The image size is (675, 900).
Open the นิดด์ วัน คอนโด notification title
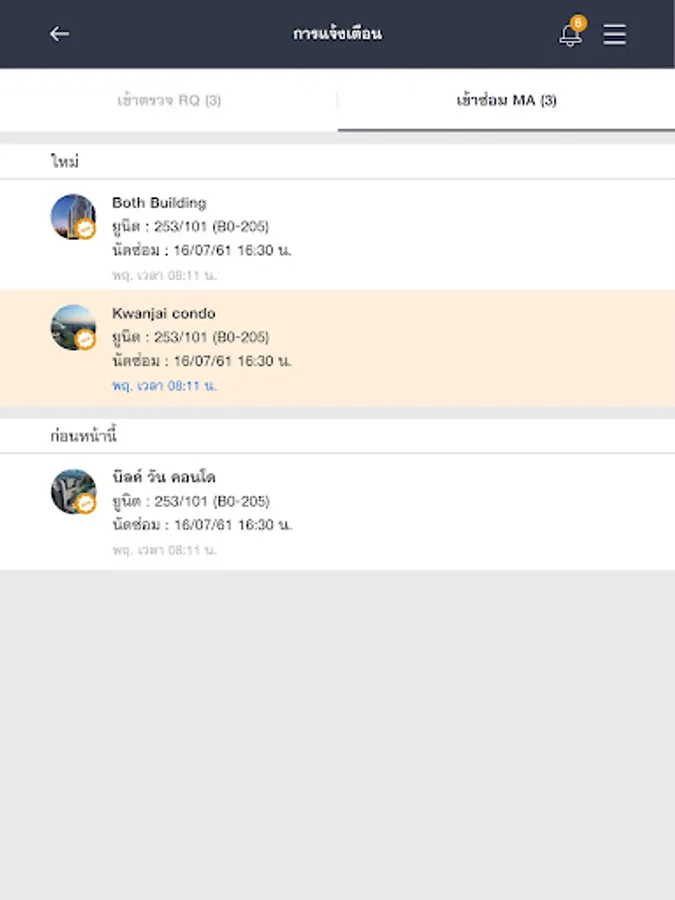pyautogui.click(x=163, y=477)
